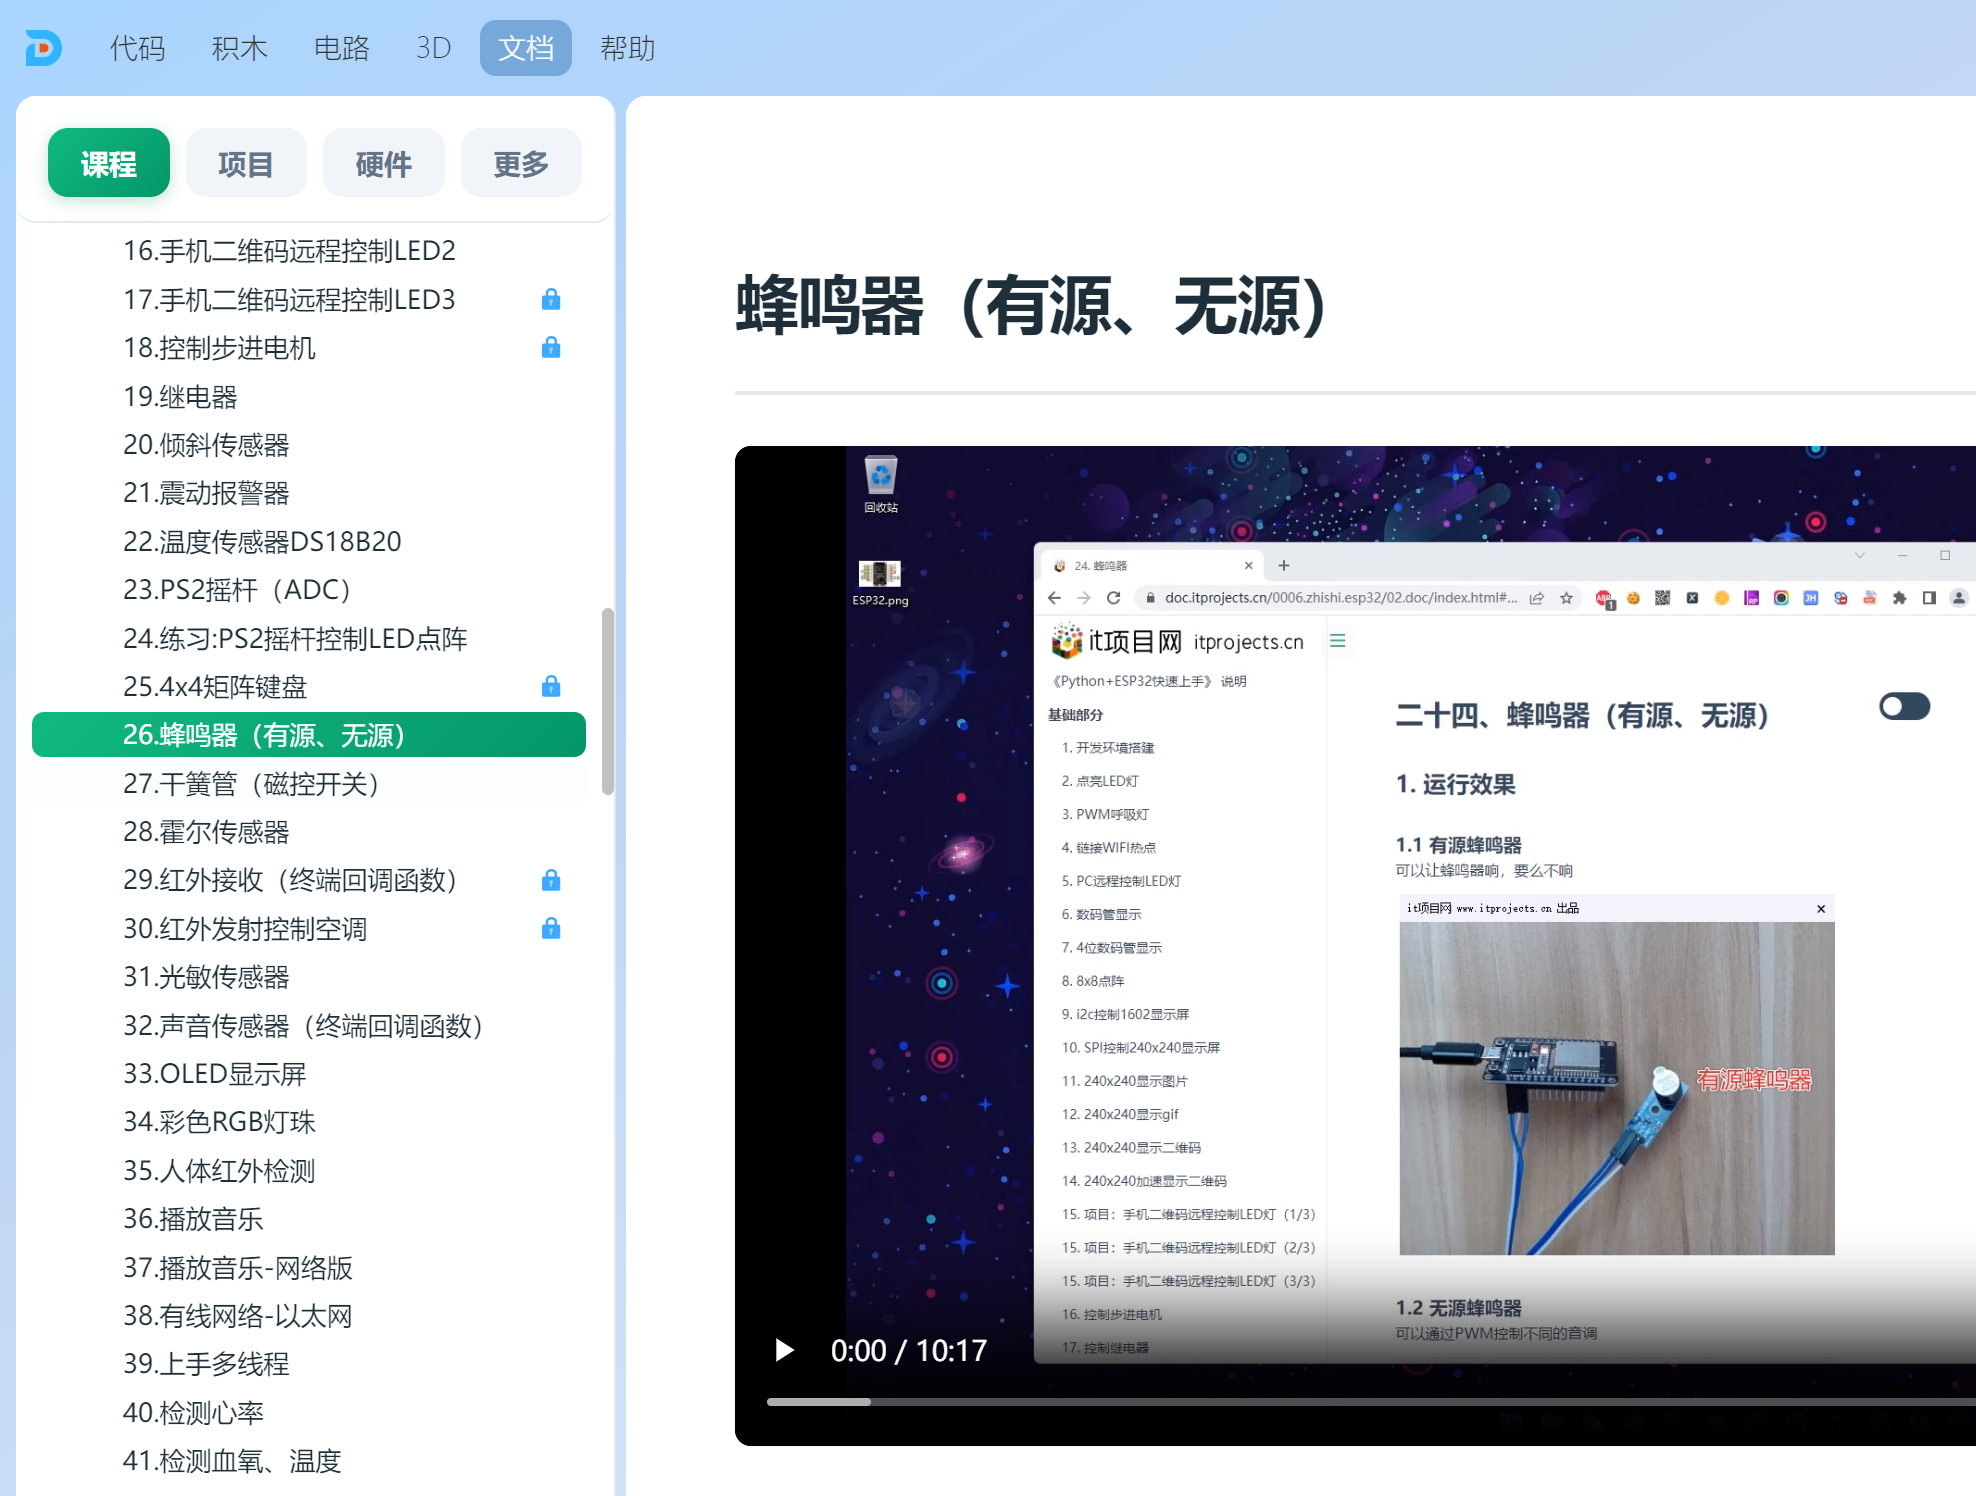Open lesson 31.光敏传感器
Viewport: 1976px width, 1496px height.
(309, 976)
